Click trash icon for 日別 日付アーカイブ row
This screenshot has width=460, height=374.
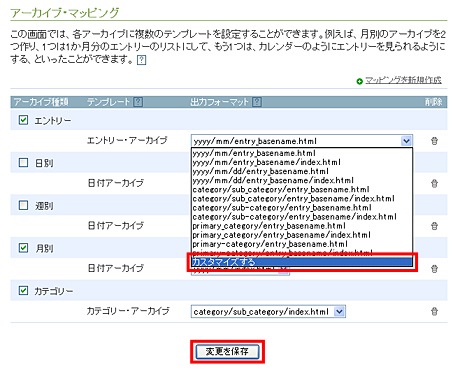[x=434, y=184]
